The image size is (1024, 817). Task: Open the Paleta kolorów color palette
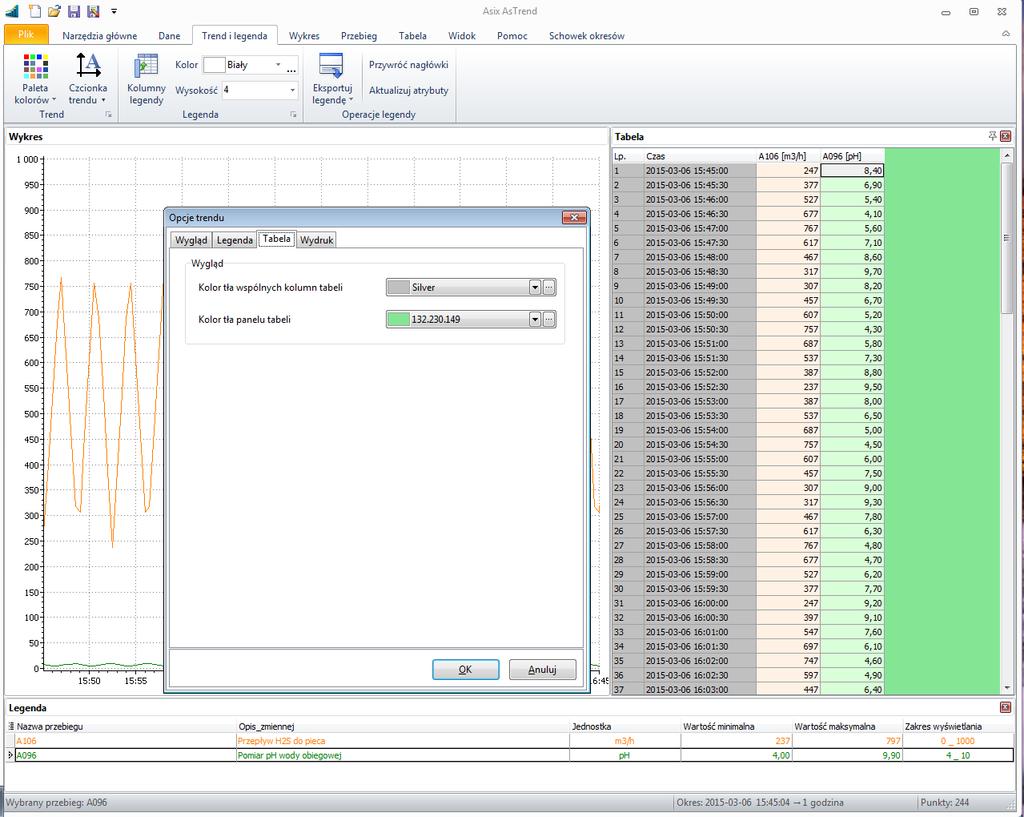(x=35, y=79)
